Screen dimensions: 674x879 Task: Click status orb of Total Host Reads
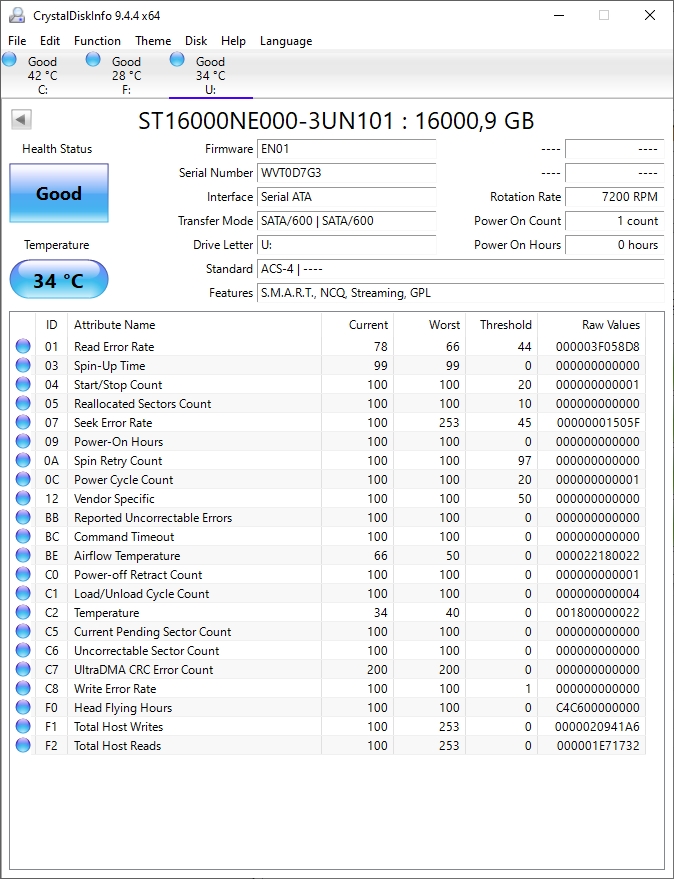pos(23,746)
